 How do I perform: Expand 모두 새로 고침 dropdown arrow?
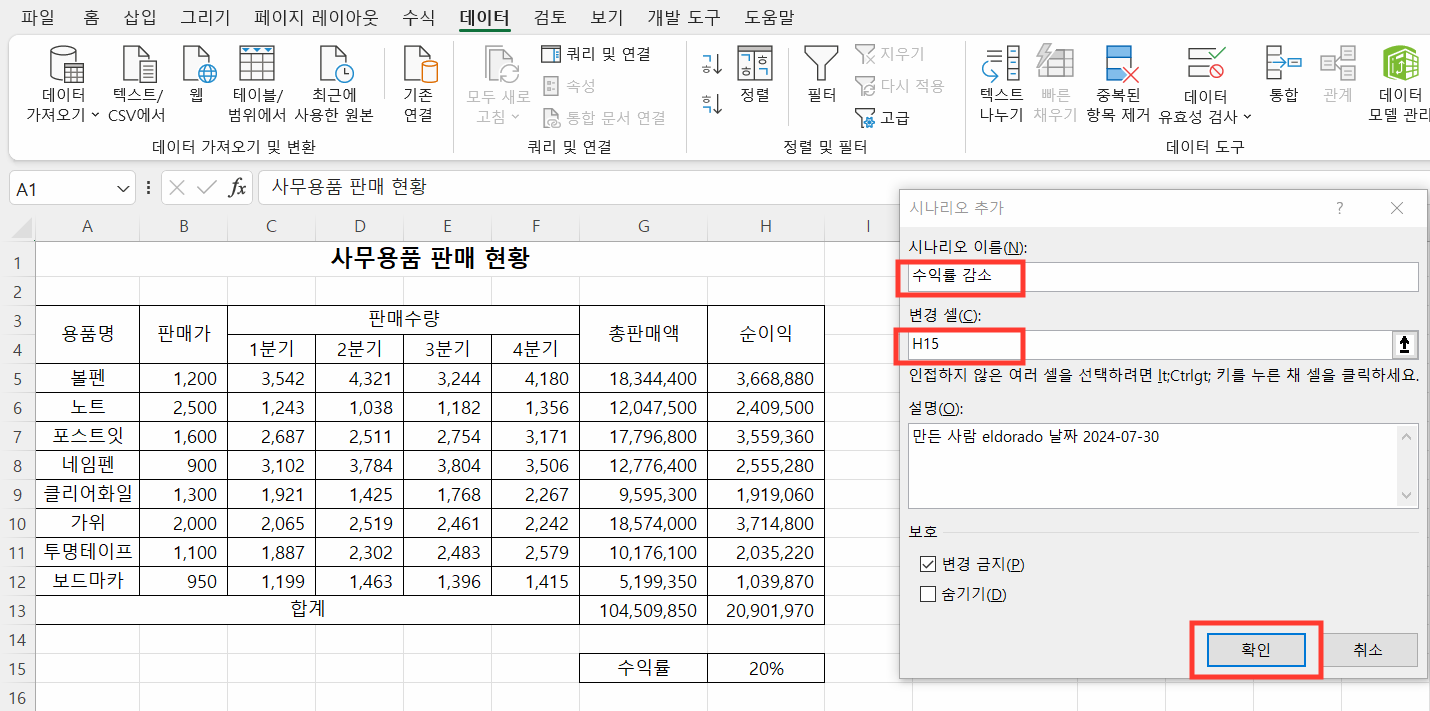[516, 117]
